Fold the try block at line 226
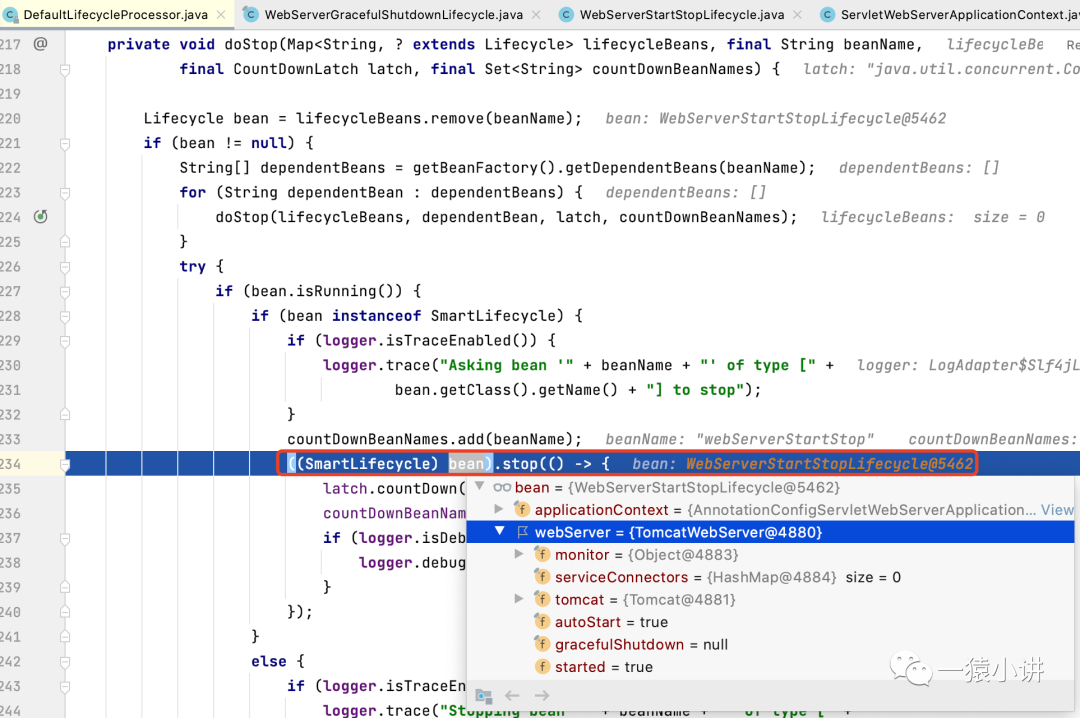This screenshot has width=1080, height=718. pos(65,267)
